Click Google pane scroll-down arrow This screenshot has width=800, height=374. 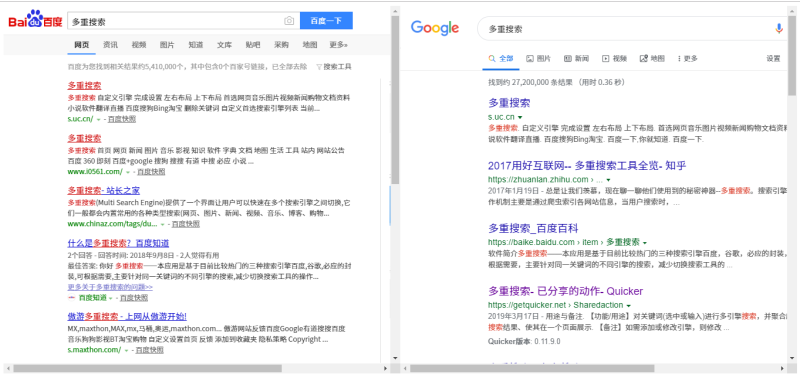click(x=792, y=359)
